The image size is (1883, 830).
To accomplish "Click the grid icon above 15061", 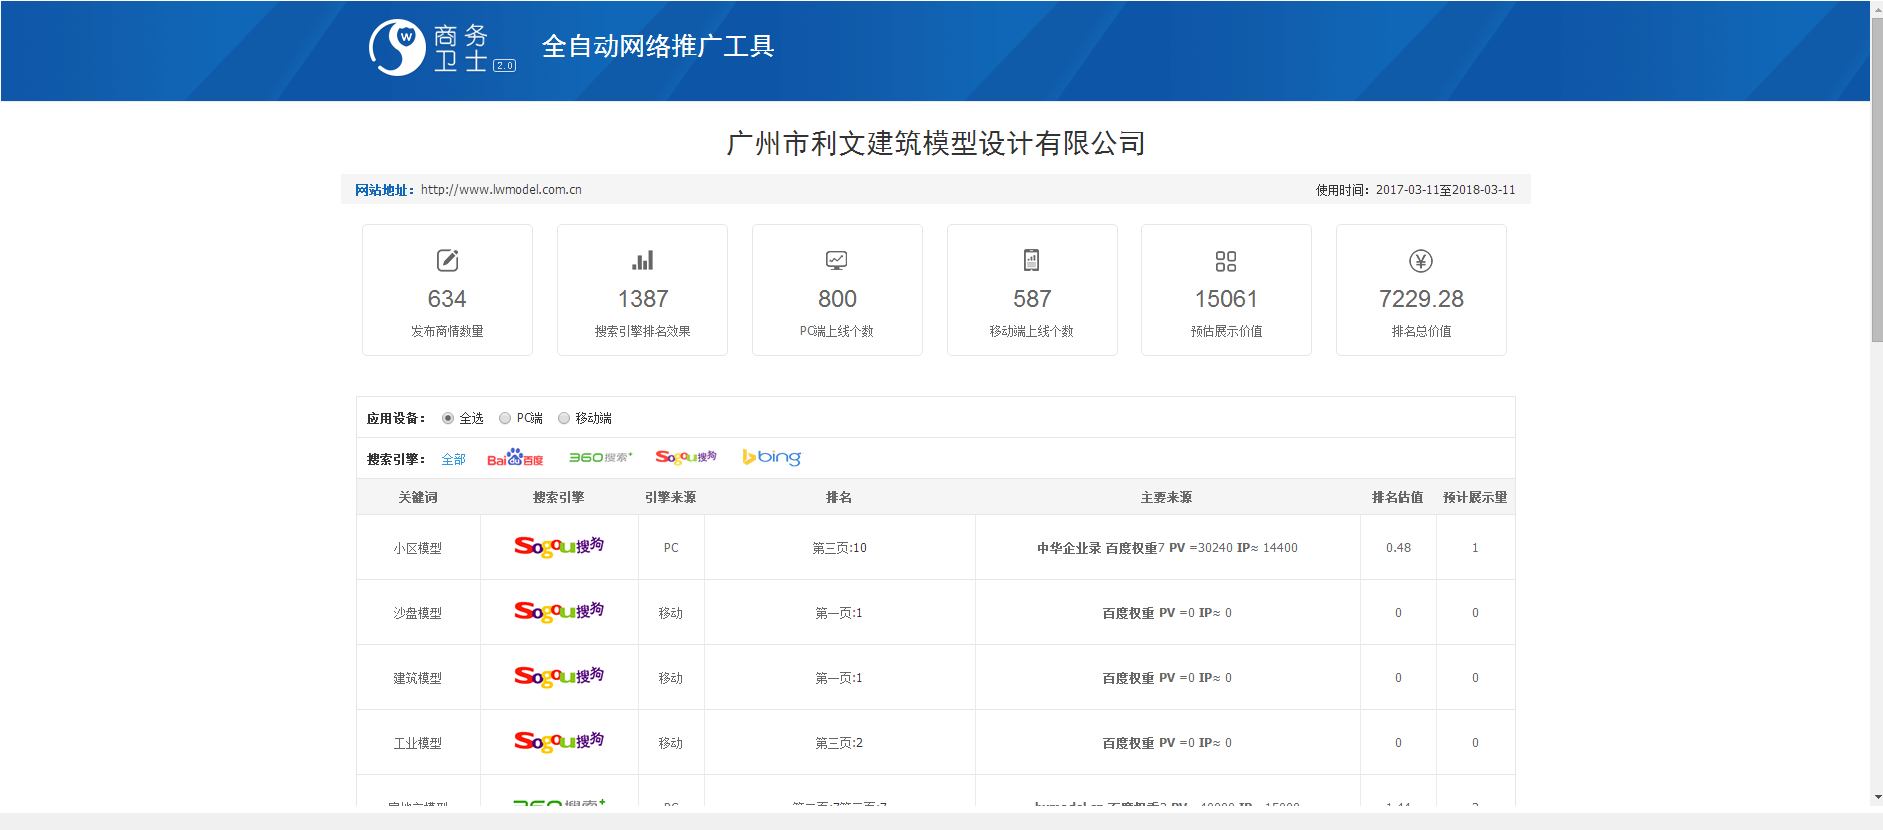I will click(x=1226, y=261).
